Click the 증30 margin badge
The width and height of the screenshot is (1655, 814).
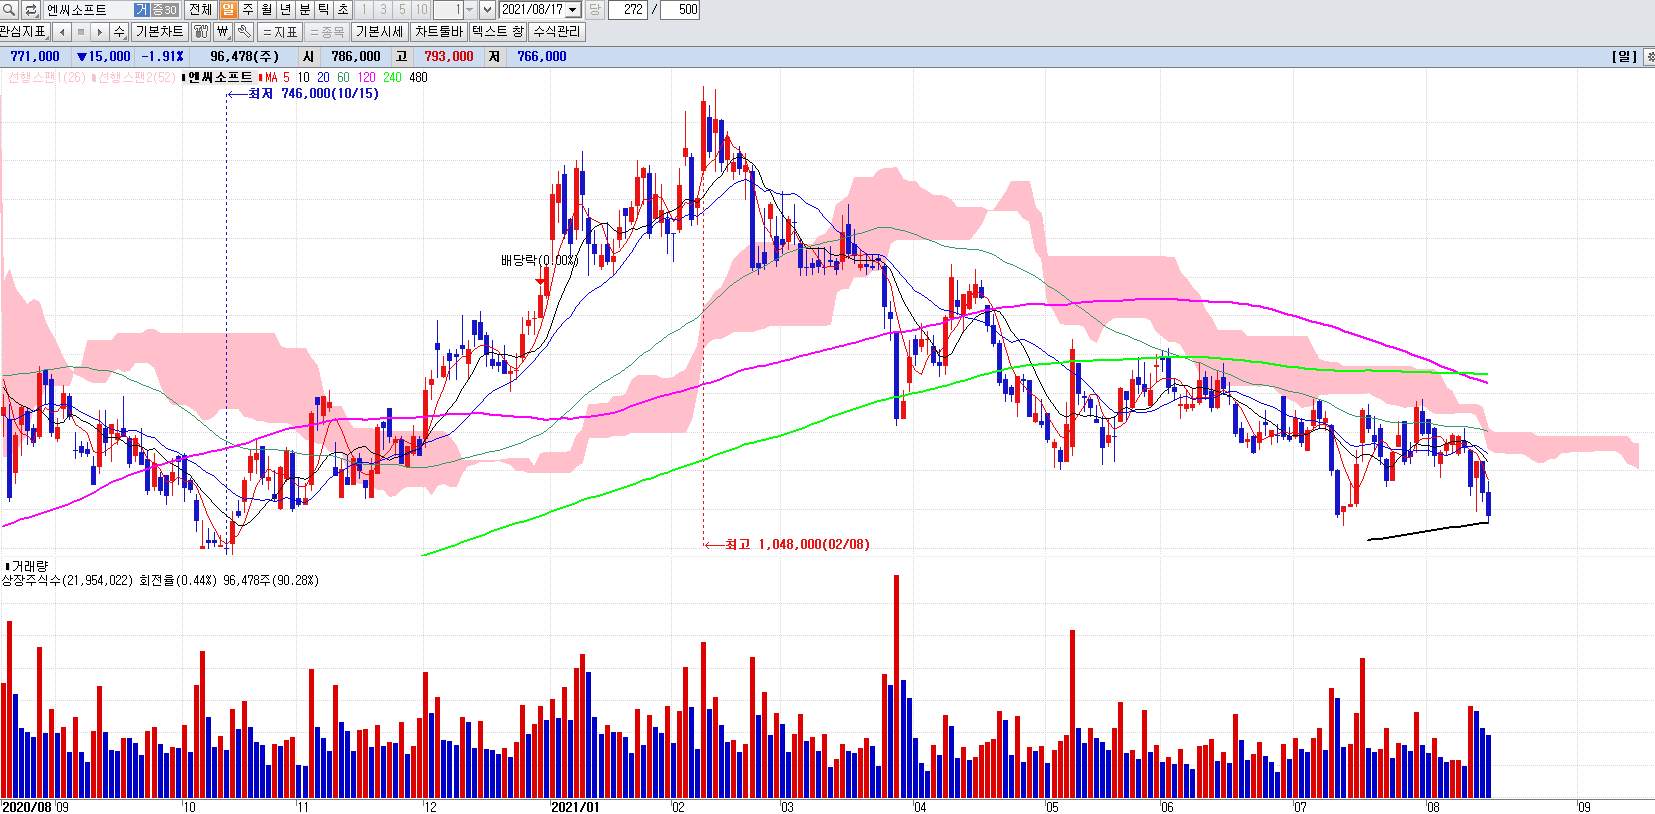tap(165, 10)
